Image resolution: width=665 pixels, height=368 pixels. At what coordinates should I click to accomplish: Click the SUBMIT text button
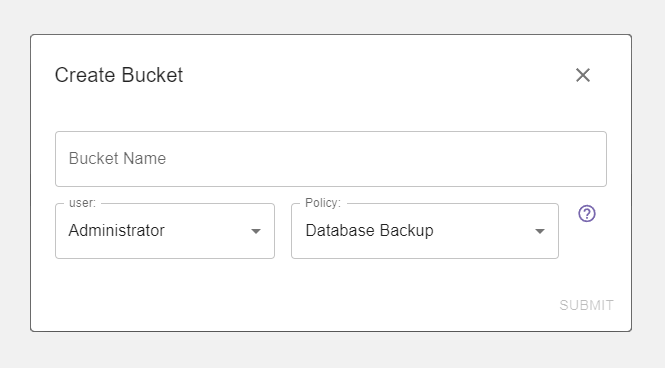tap(586, 305)
